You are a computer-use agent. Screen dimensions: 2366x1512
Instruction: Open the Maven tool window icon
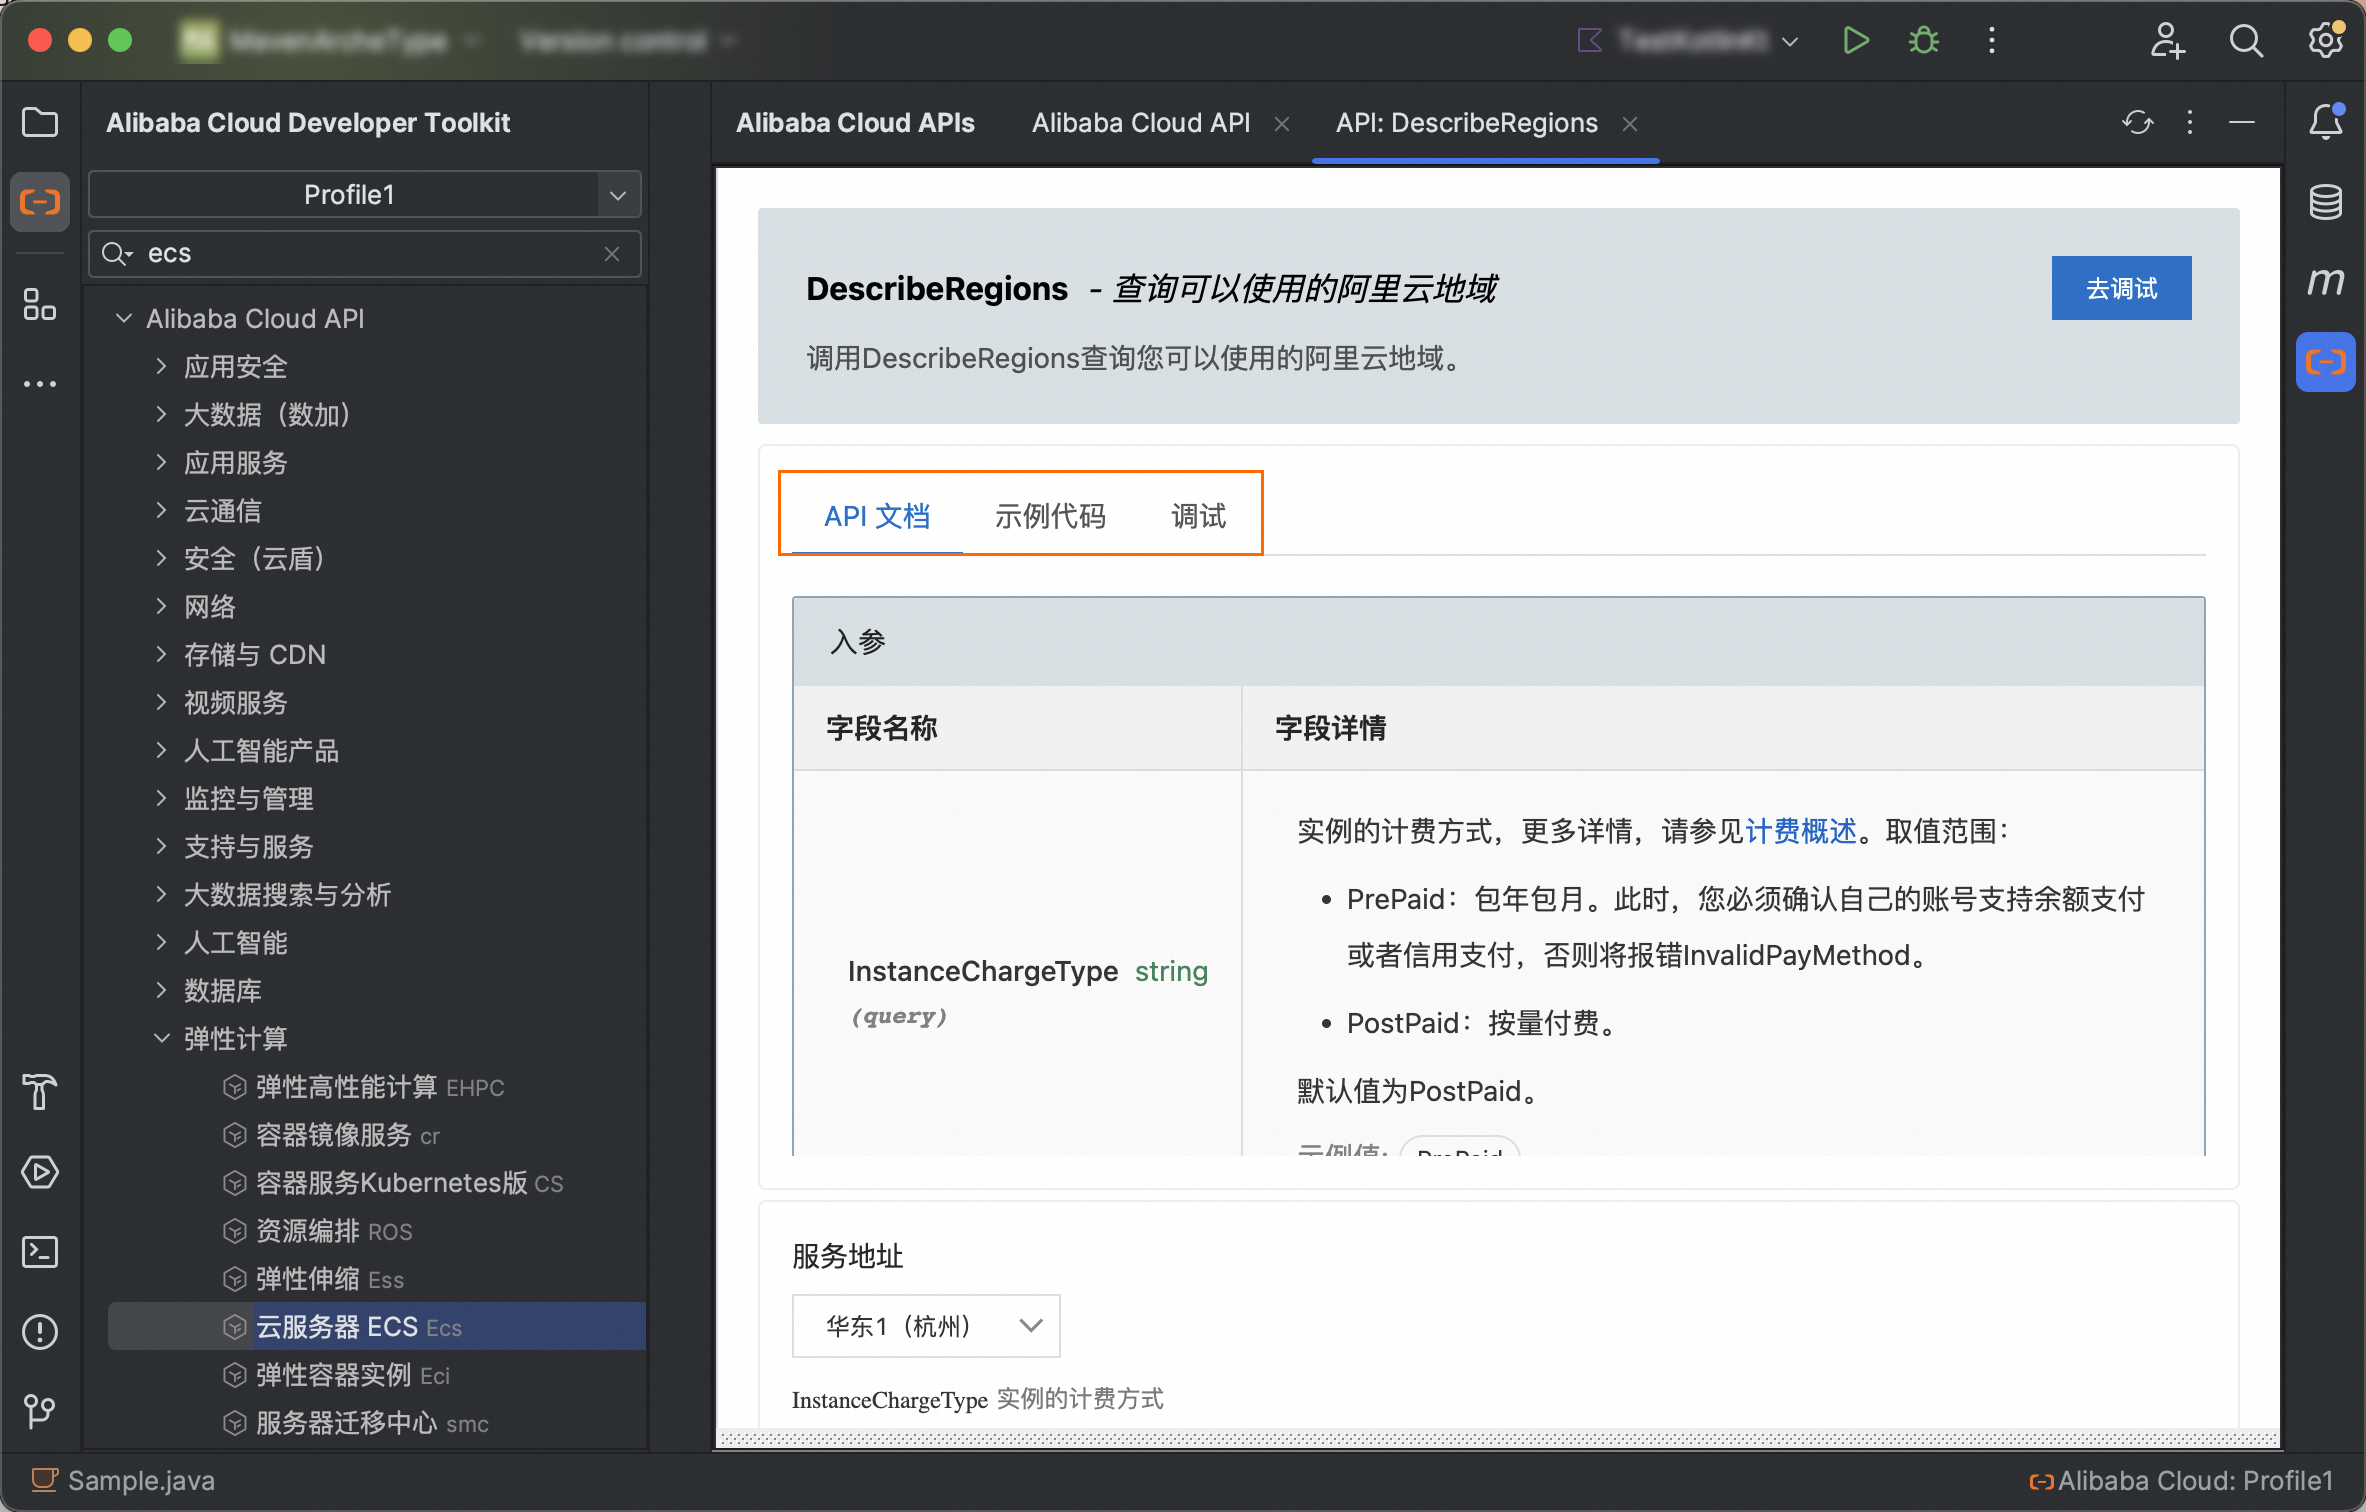tap(2326, 282)
